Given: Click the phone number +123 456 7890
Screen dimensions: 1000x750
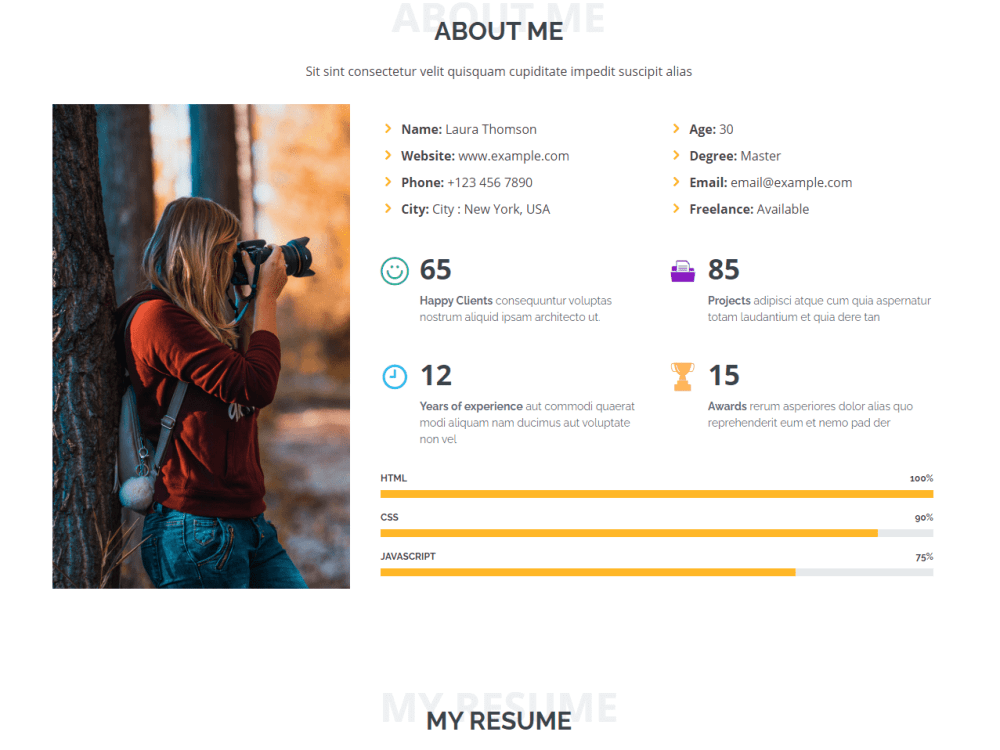Looking at the screenshot, I should [x=490, y=183].
